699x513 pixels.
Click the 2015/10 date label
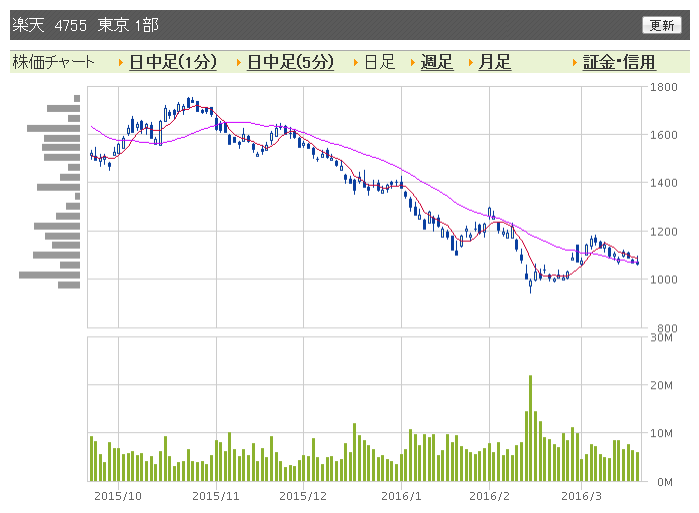118,496
